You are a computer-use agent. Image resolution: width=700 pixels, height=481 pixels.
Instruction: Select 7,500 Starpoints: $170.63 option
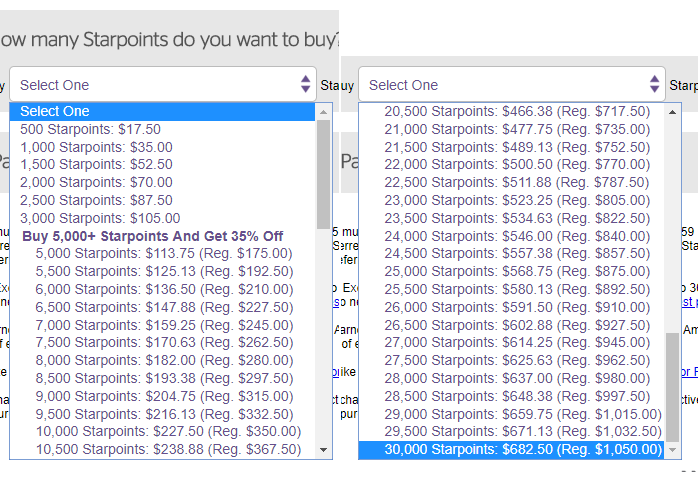[x=162, y=342]
